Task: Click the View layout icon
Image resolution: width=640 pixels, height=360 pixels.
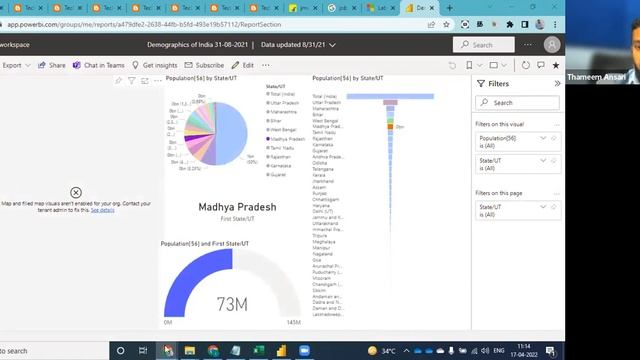Action: [x=493, y=65]
